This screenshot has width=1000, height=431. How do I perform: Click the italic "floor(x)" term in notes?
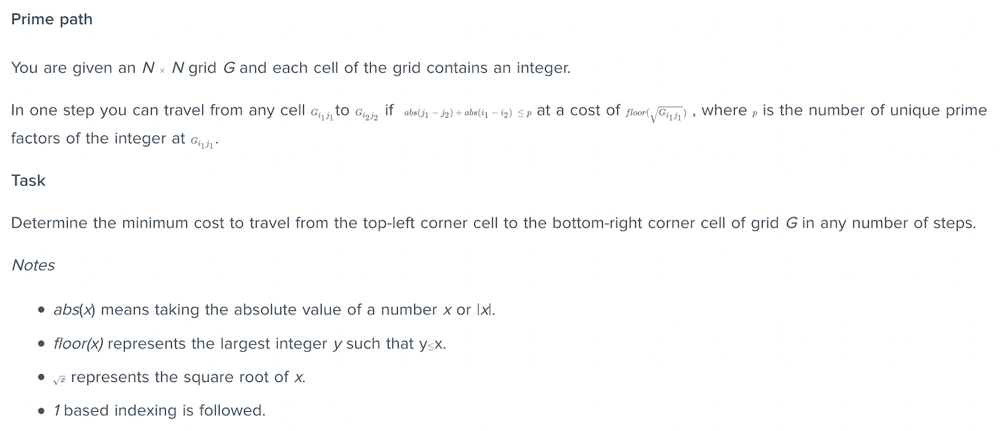tap(78, 344)
